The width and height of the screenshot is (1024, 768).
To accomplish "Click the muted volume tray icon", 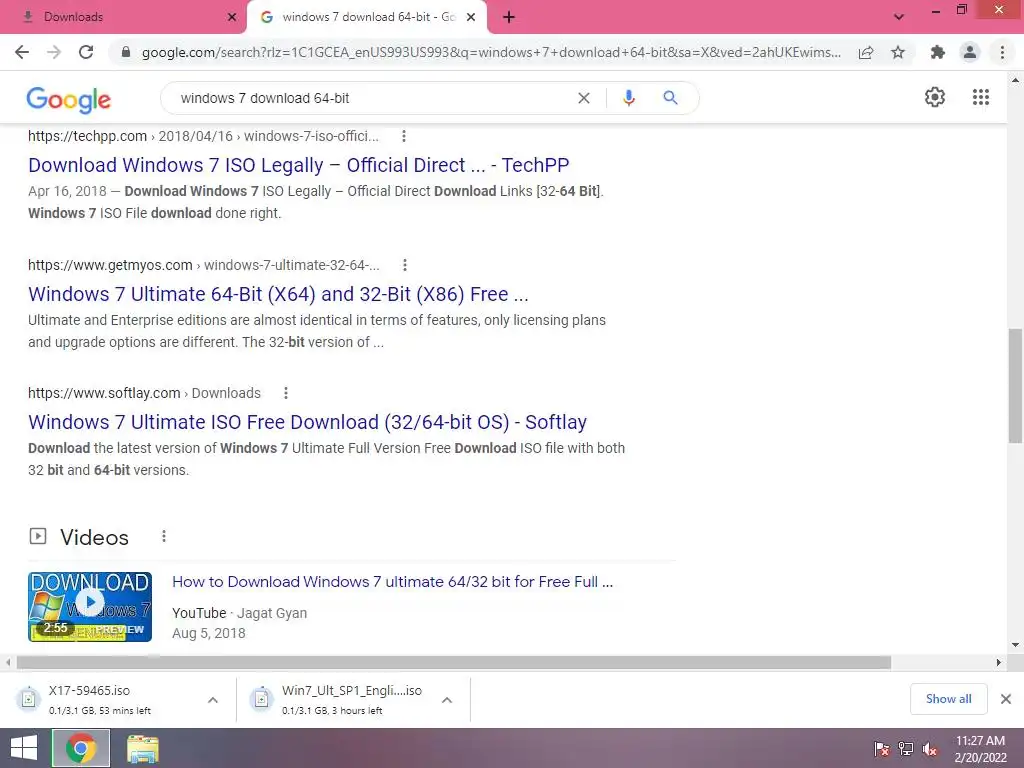I will point(930,748).
